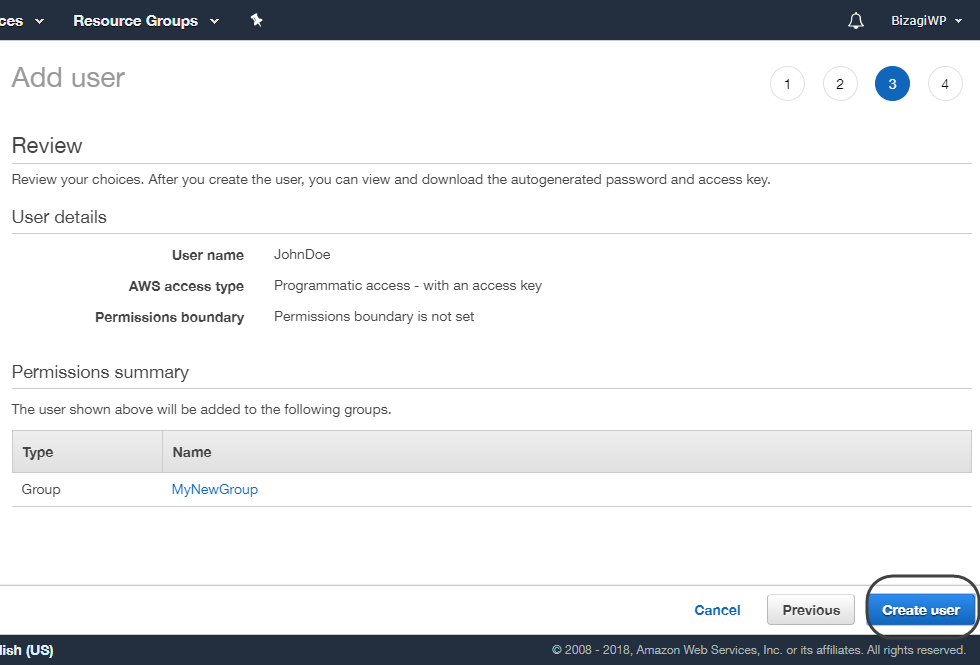Viewport: 980px width, 665px height.
Task: Click the Create user button
Action: click(x=920, y=610)
